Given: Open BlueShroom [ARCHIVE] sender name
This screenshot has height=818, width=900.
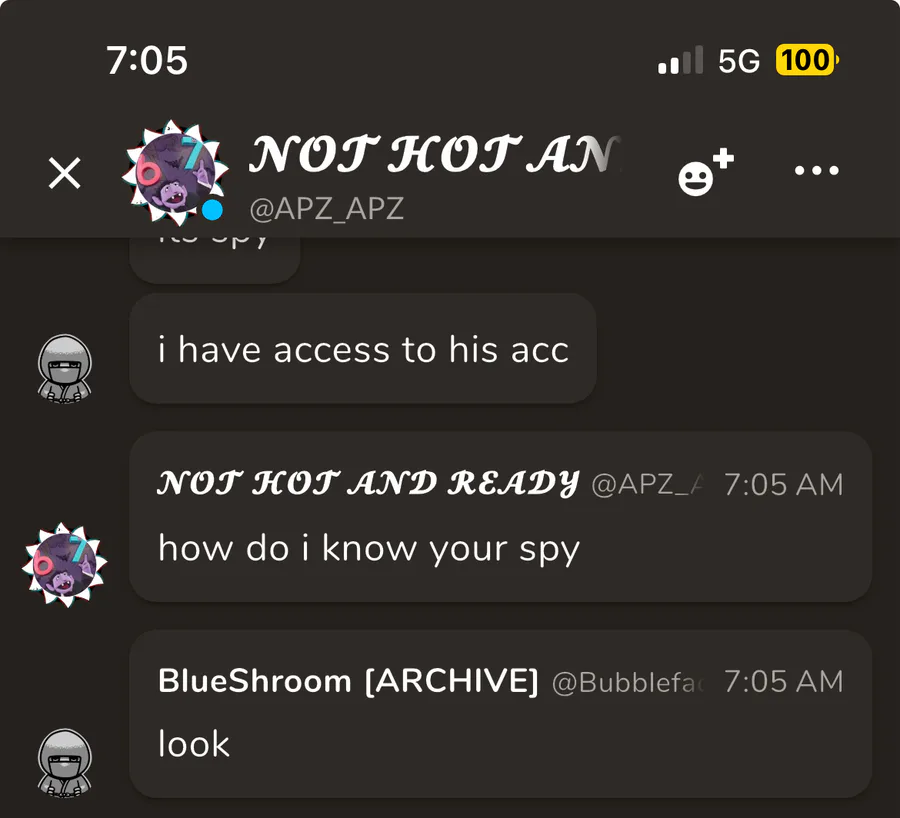Looking at the screenshot, I should [348, 681].
